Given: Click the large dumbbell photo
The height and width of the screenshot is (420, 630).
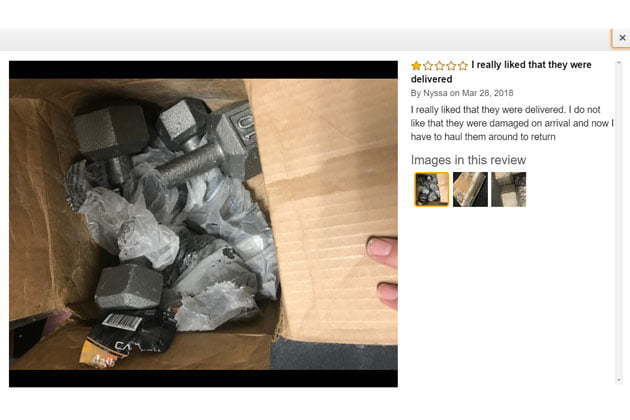Looking at the screenshot, I should pos(203,224).
